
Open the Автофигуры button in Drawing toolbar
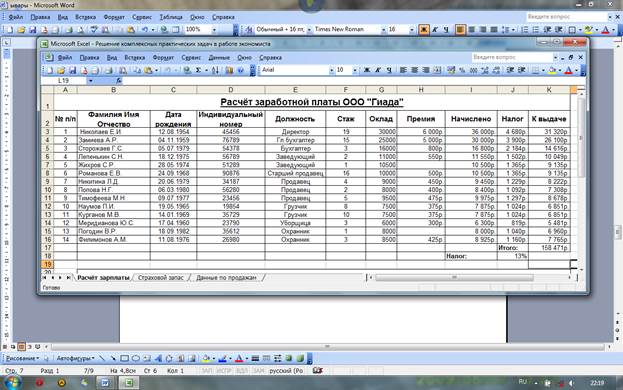(75, 358)
